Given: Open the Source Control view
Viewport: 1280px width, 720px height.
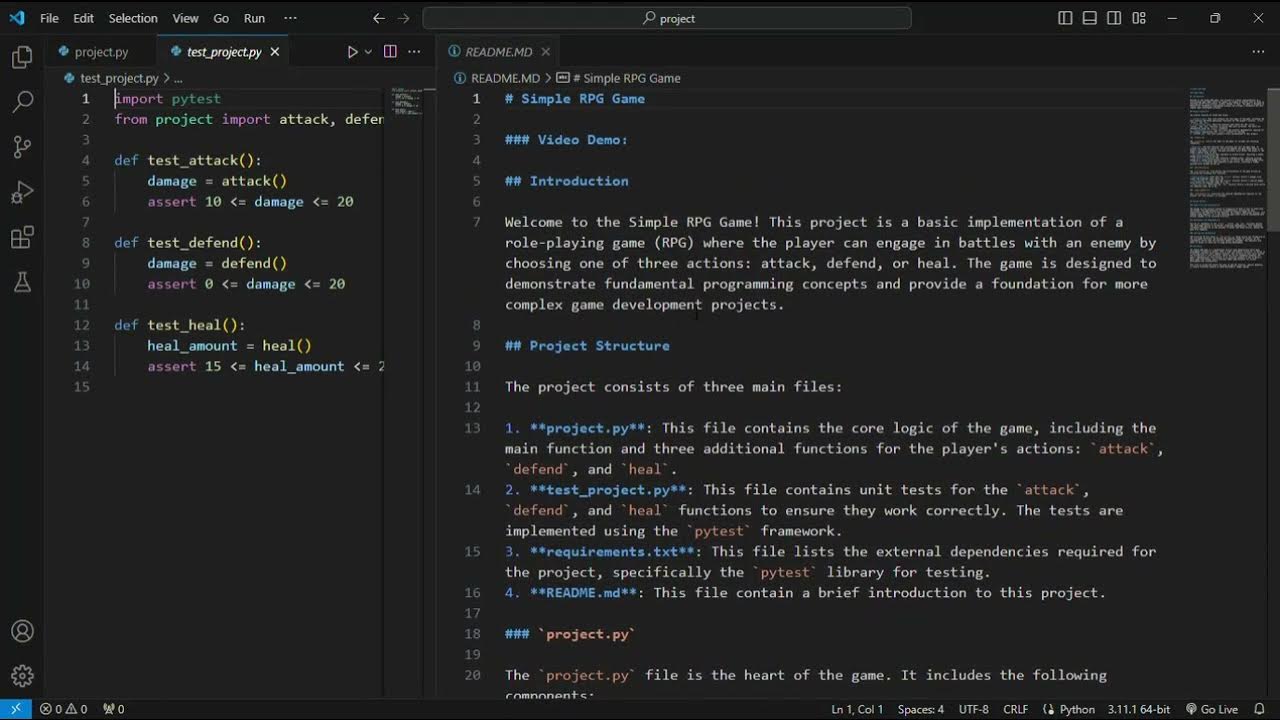Looking at the screenshot, I should pos(22,147).
